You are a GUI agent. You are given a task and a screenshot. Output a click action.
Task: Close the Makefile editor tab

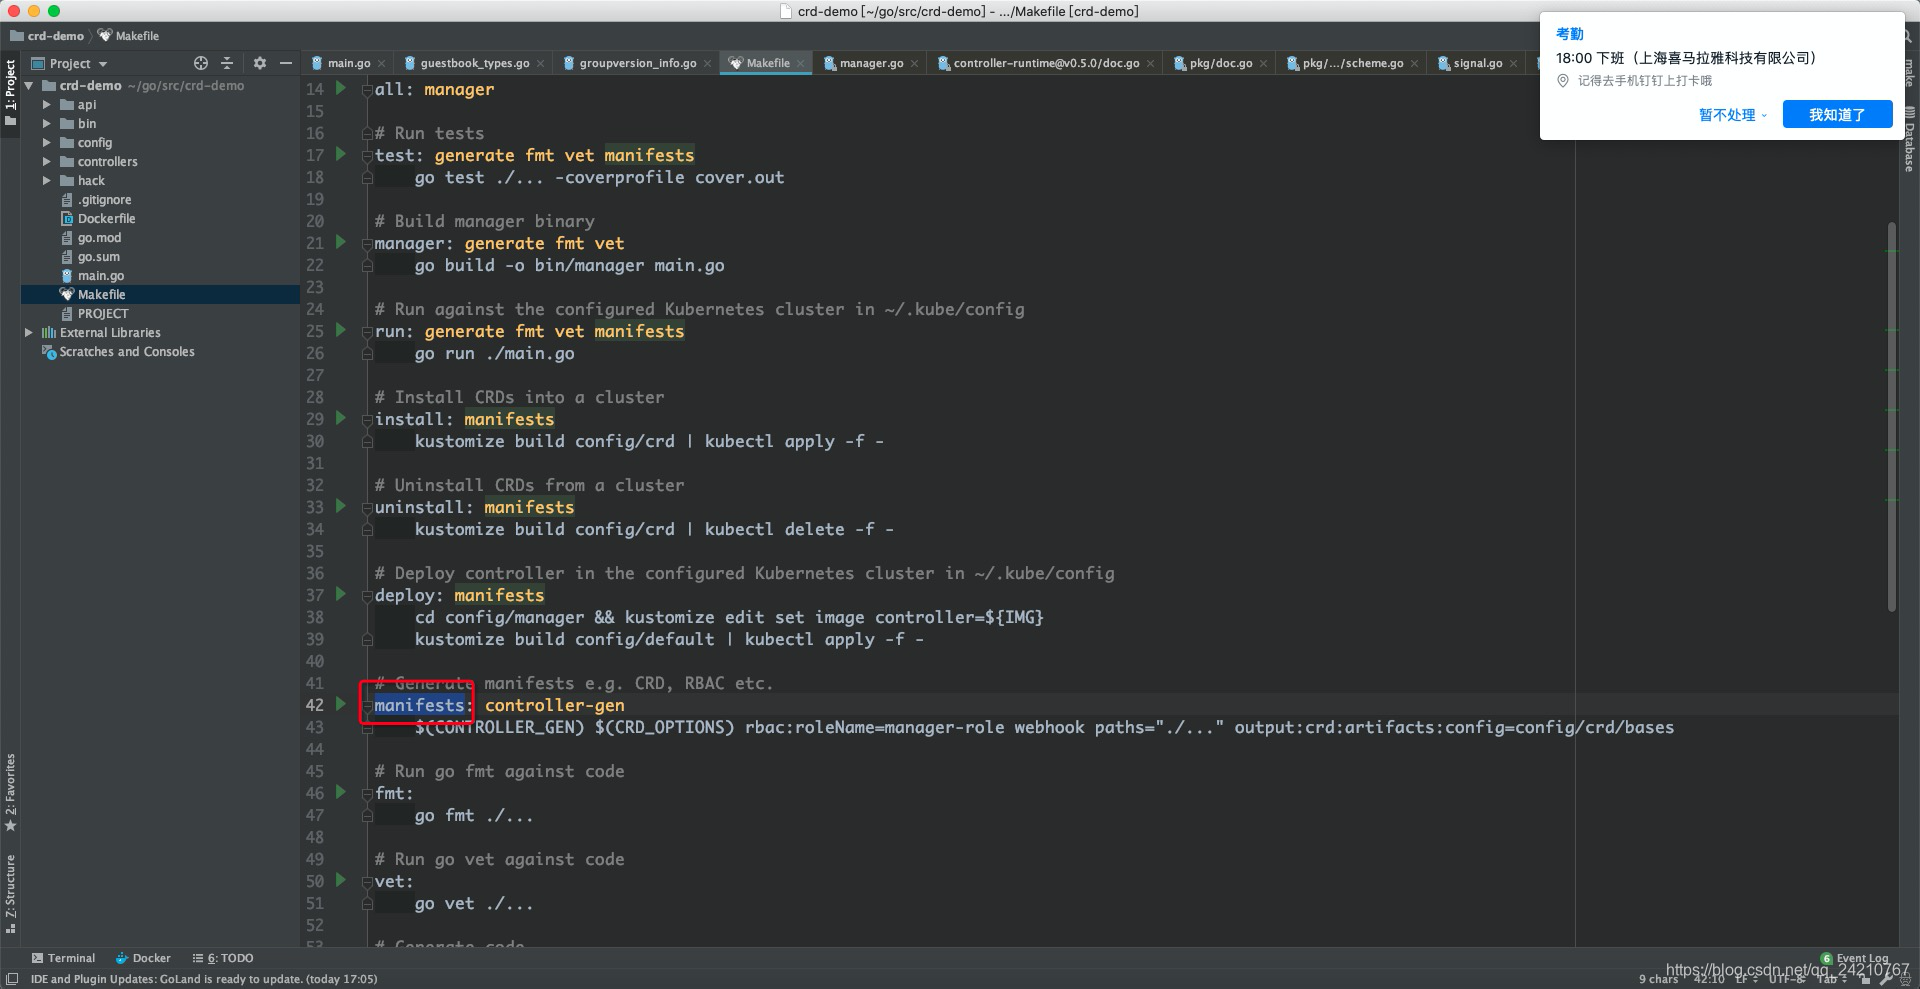click(800, 63)
